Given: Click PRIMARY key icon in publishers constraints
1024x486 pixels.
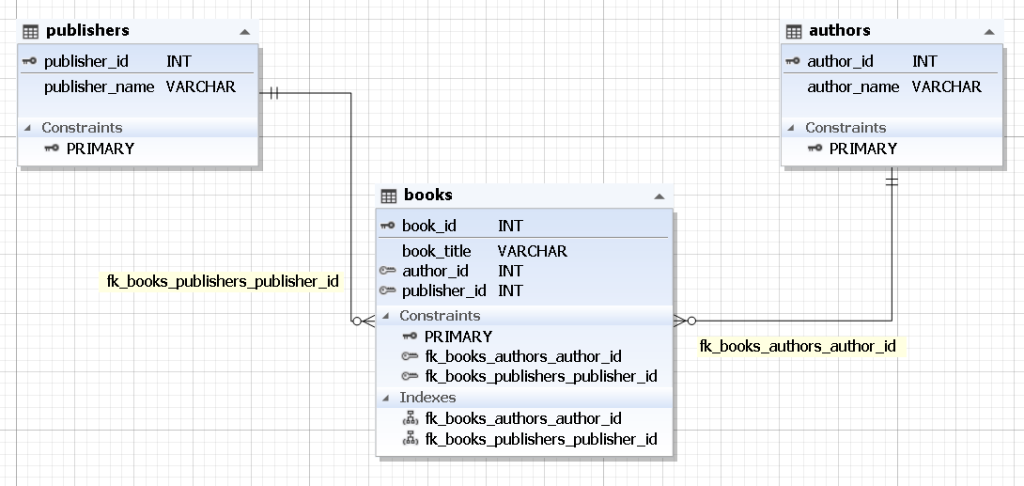Looking at the screenshot, I should [52, 148].
